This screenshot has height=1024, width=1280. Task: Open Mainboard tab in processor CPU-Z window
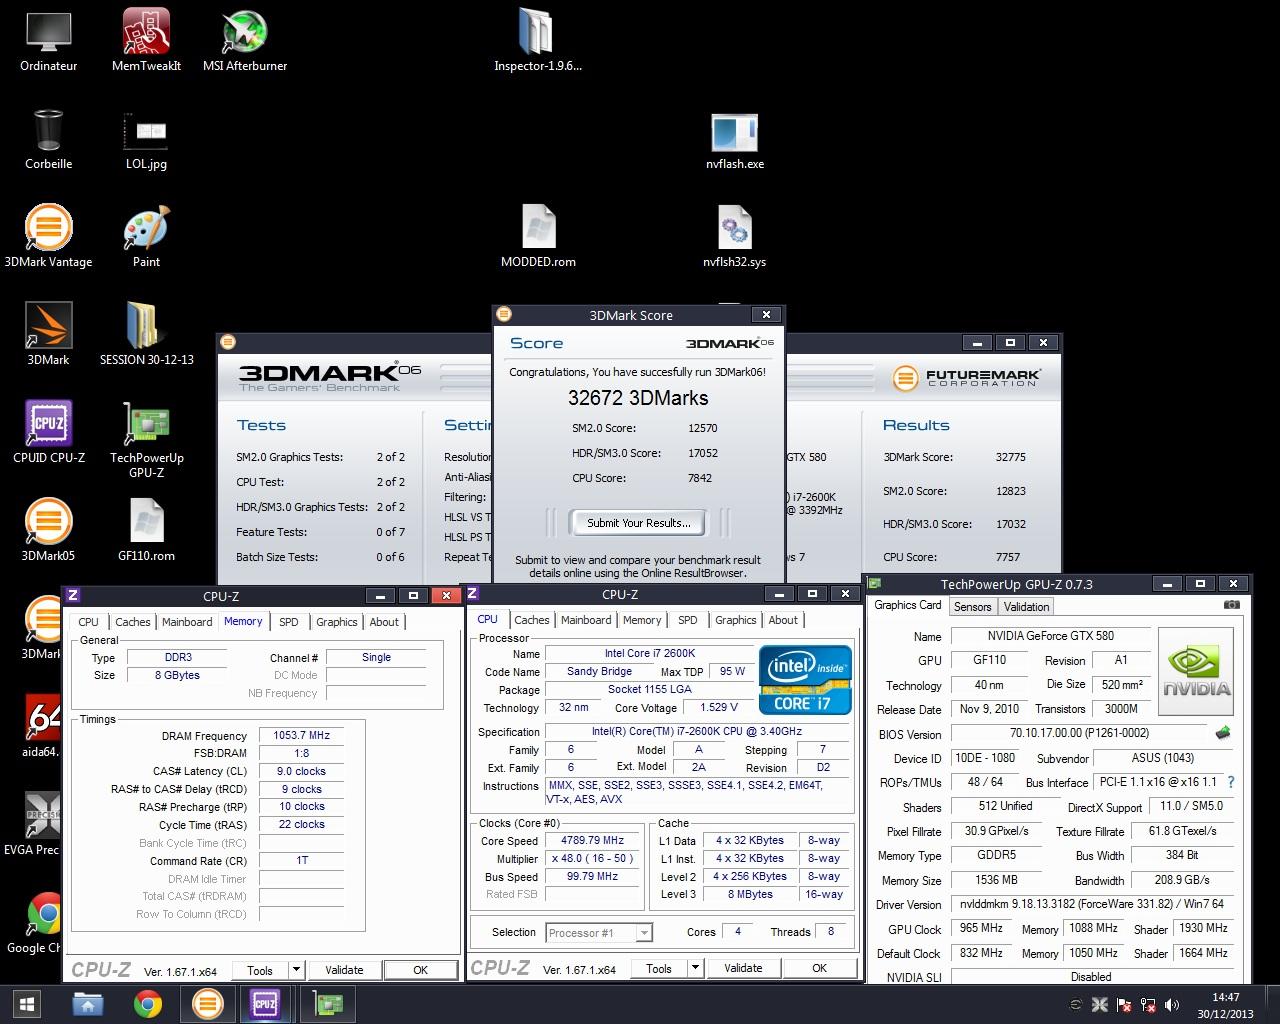click(x=586, y=620)
